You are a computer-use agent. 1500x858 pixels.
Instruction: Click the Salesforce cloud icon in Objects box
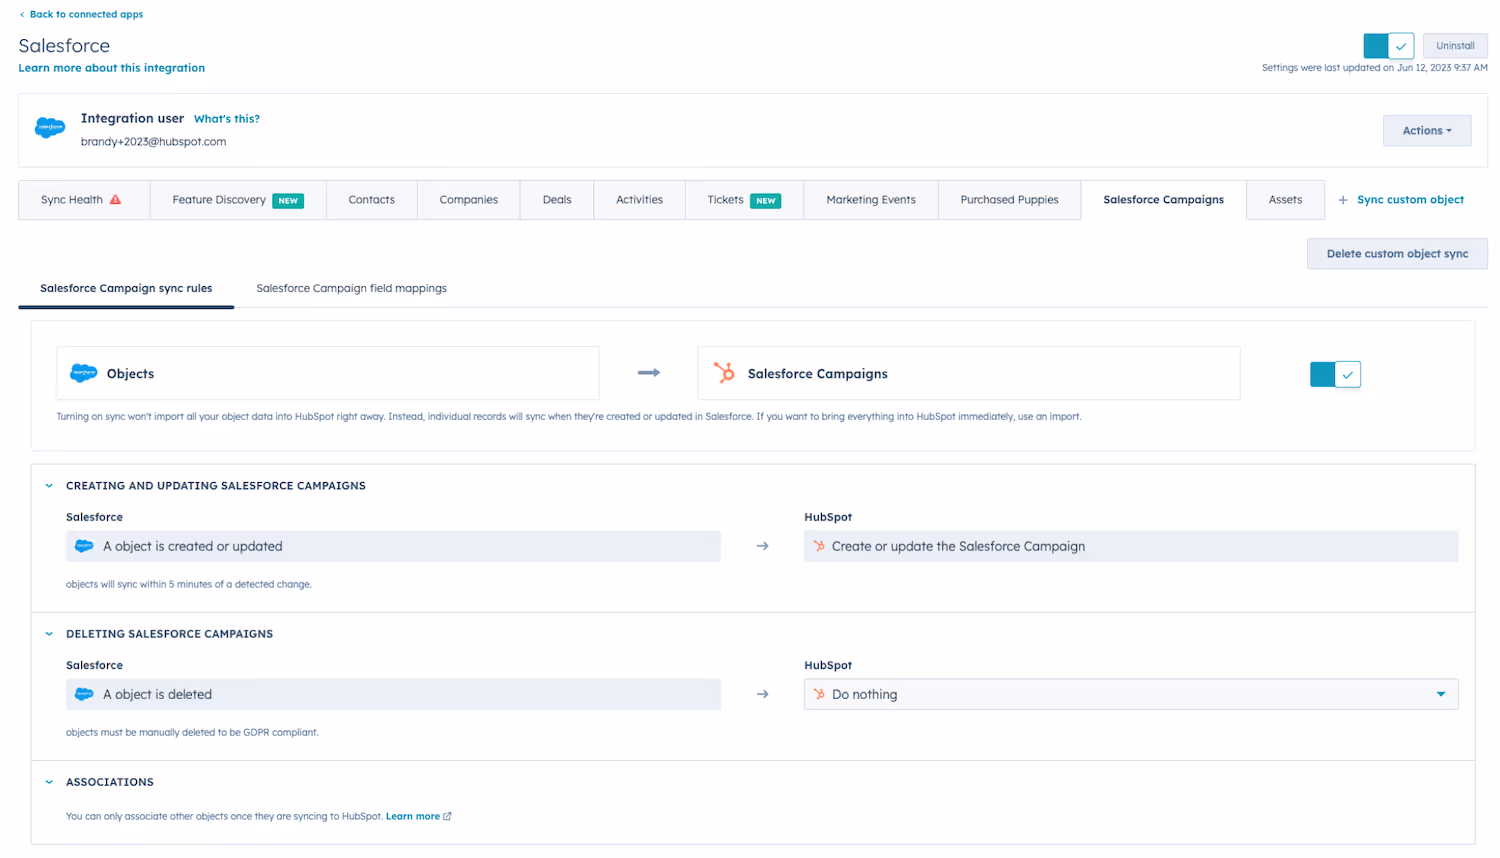click(x=84, y=373)
